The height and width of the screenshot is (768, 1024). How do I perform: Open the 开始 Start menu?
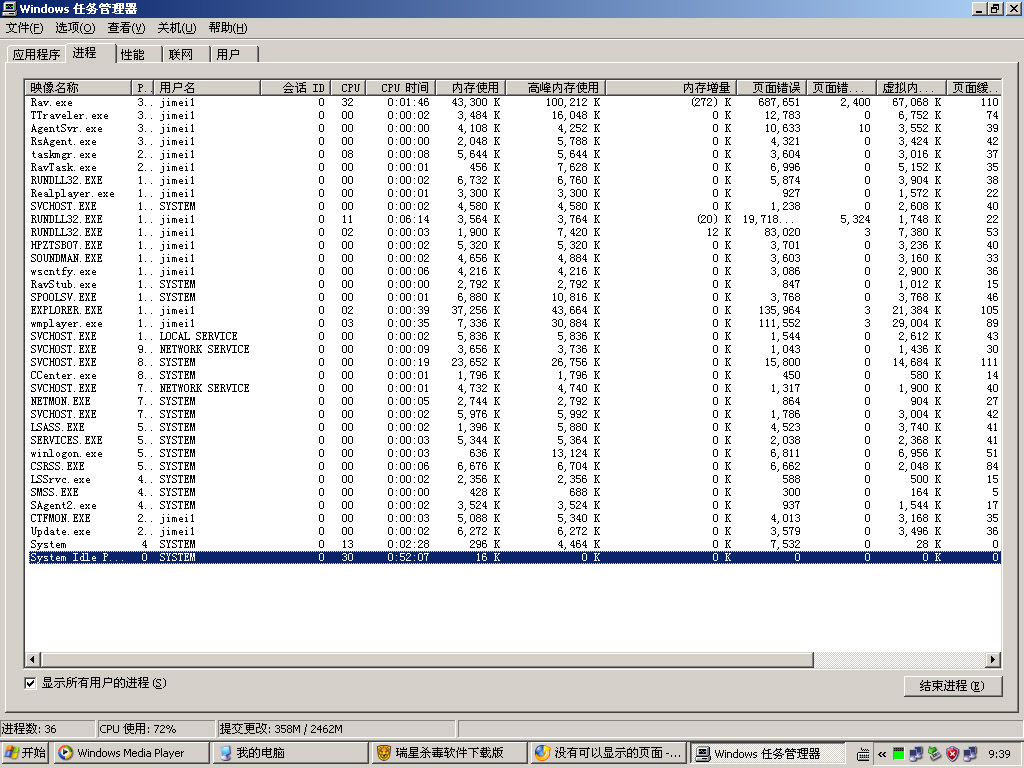click(x=25, y=753)
